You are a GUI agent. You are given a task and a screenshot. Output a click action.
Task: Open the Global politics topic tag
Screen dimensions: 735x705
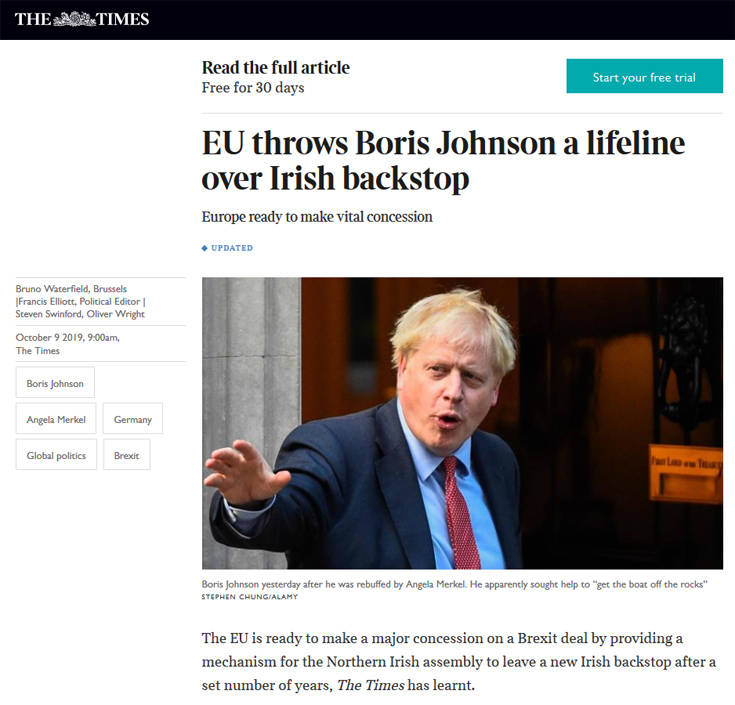click(56, 455)
